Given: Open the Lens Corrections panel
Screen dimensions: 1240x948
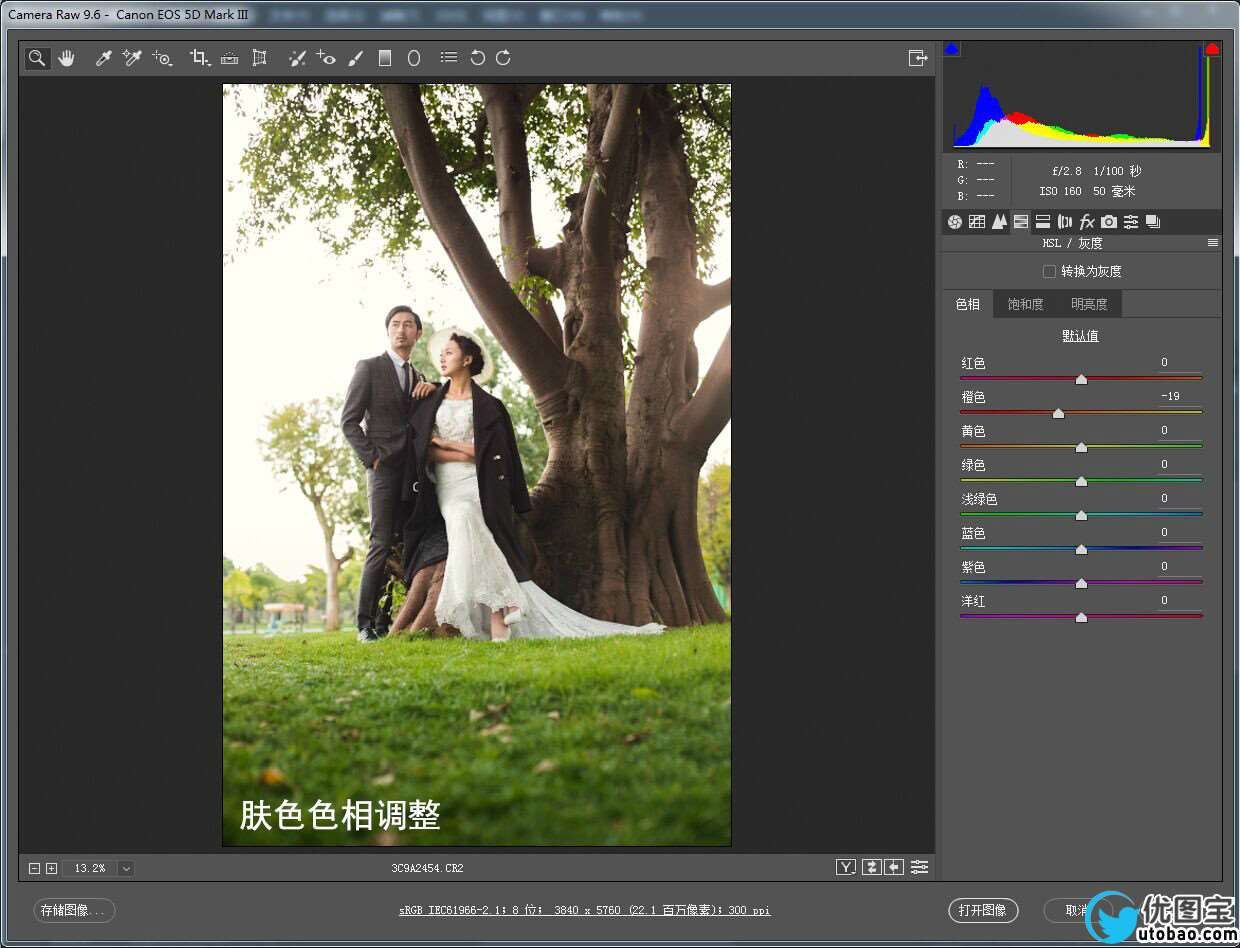Looking at the screenshot, I should (x=1065, y=222).
